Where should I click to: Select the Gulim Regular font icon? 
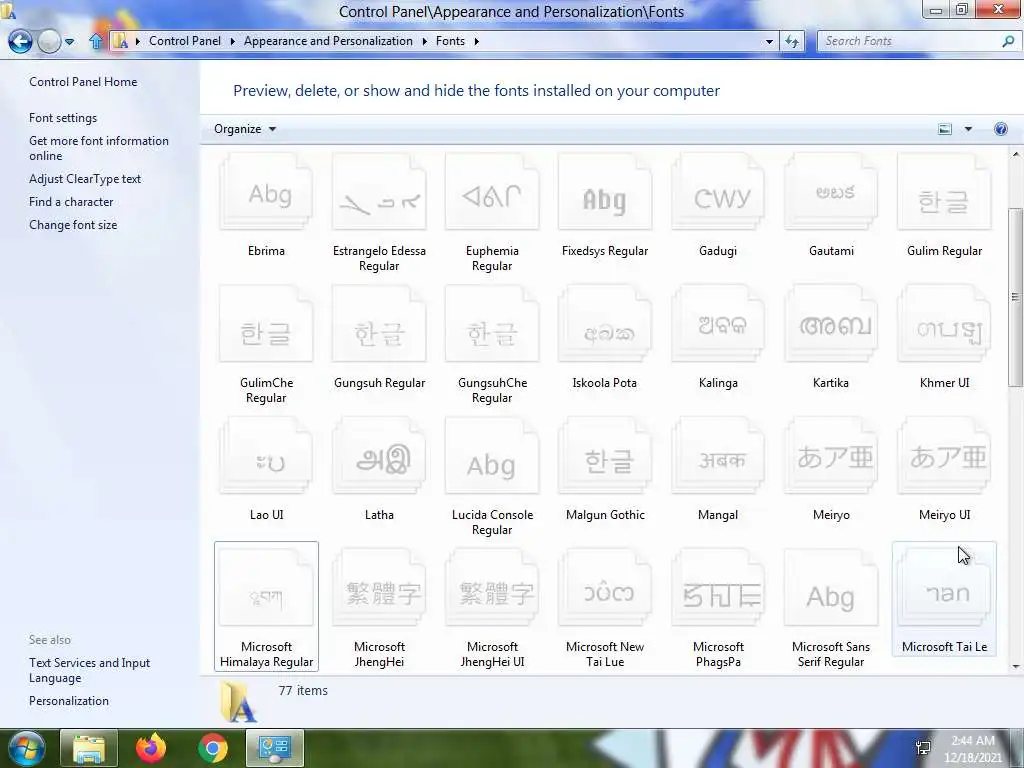(x=944, y=192)
